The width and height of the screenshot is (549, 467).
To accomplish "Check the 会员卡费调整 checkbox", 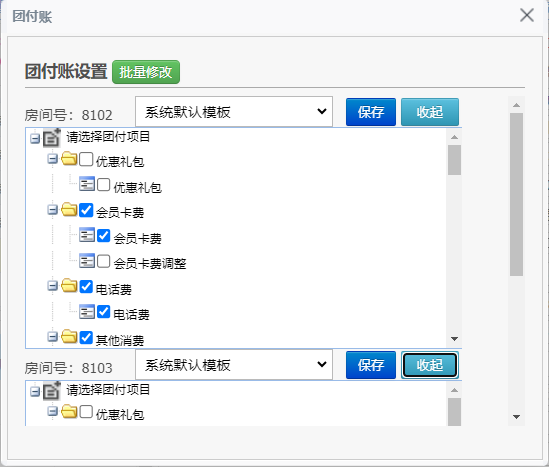I will [104, 261].
